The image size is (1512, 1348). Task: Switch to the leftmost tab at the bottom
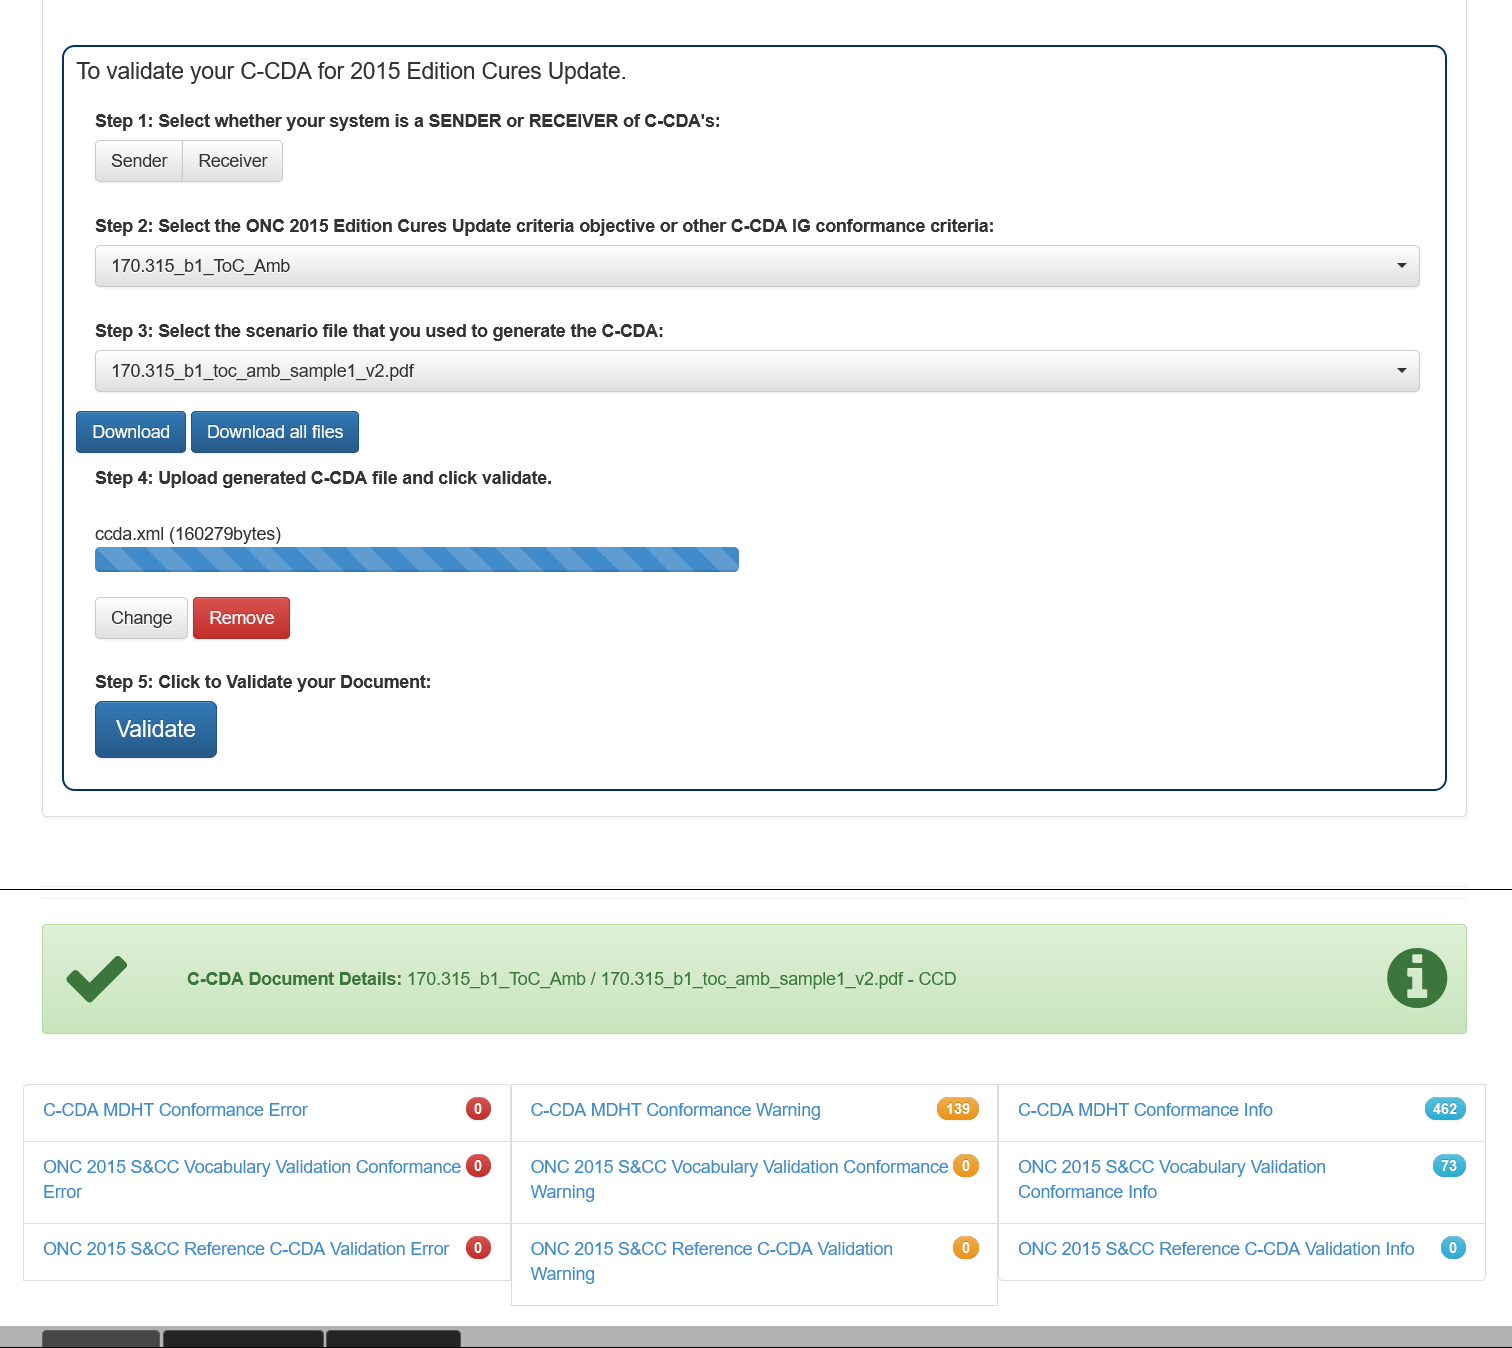(100, 1338)
